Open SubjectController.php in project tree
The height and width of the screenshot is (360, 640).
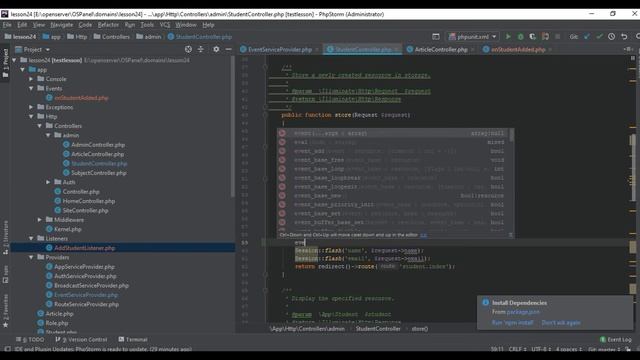99,173
